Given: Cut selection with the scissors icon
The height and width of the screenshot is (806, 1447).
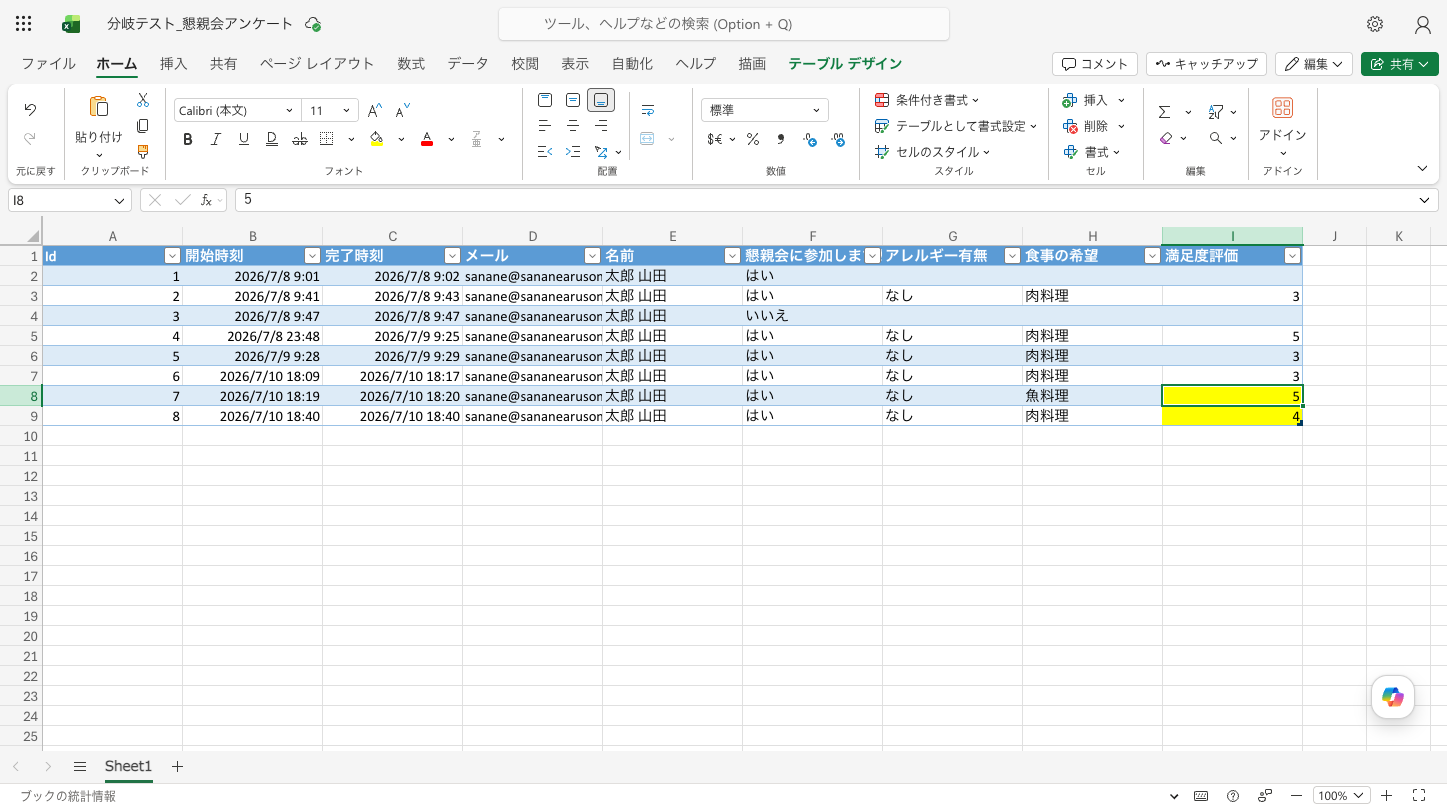Looking at the screenshot, I should click(x=143, y=100).
